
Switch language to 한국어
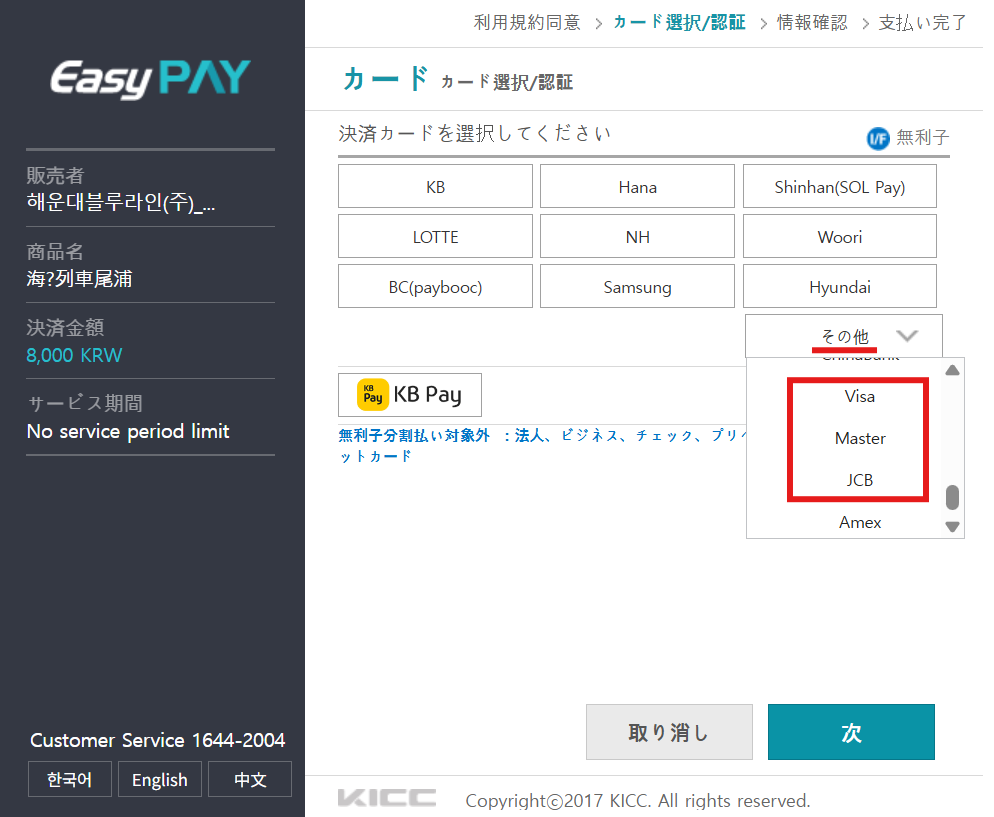point(69,780)
